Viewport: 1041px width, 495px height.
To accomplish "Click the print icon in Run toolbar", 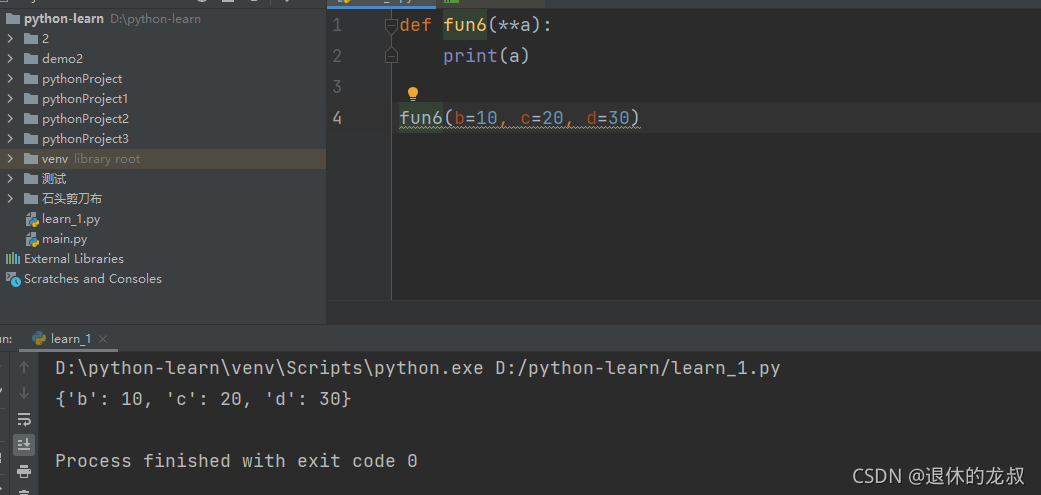I will [x=24, y=472].
